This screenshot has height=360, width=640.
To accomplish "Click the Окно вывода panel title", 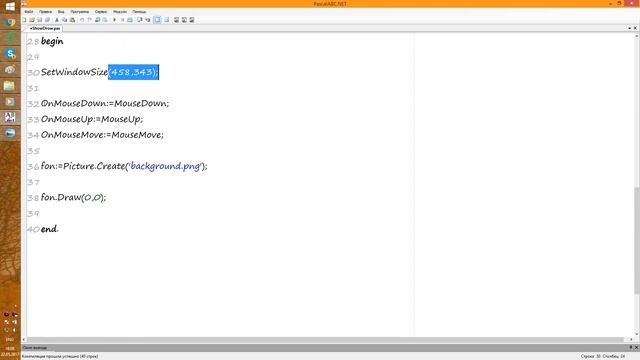I will [x=35, y=348].
